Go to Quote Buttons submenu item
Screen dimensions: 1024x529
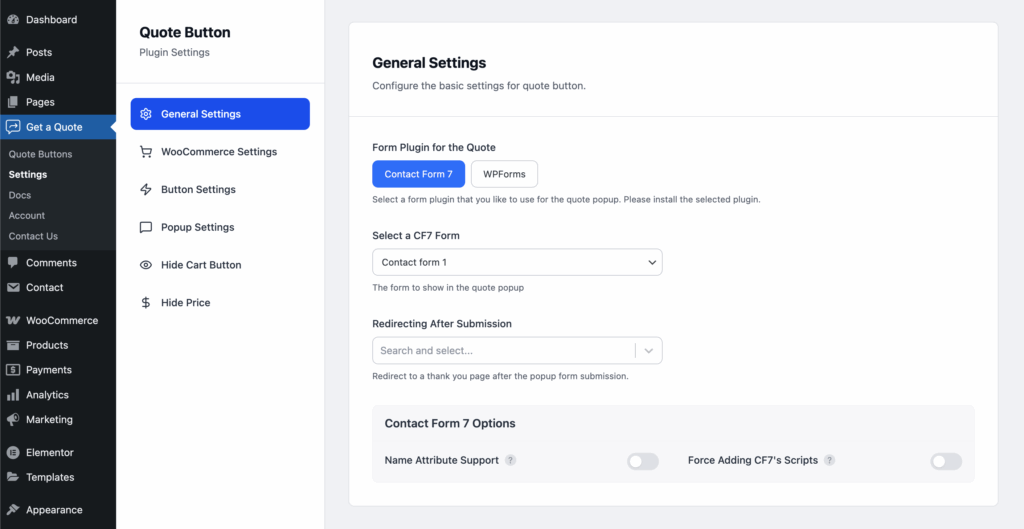[40, 155]
